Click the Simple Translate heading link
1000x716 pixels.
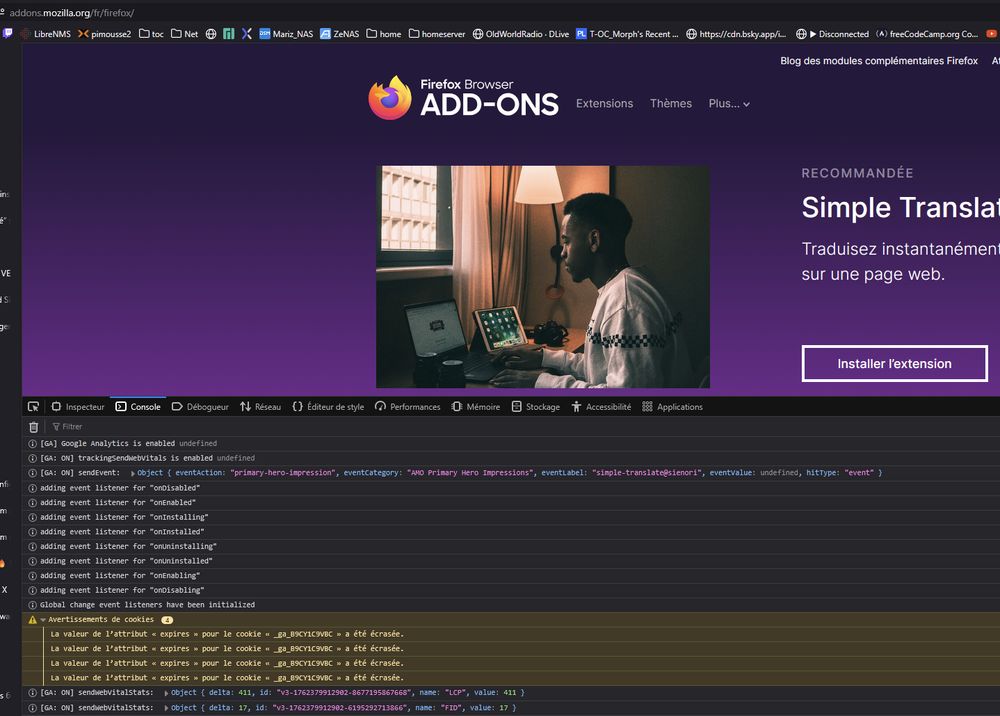901,207
